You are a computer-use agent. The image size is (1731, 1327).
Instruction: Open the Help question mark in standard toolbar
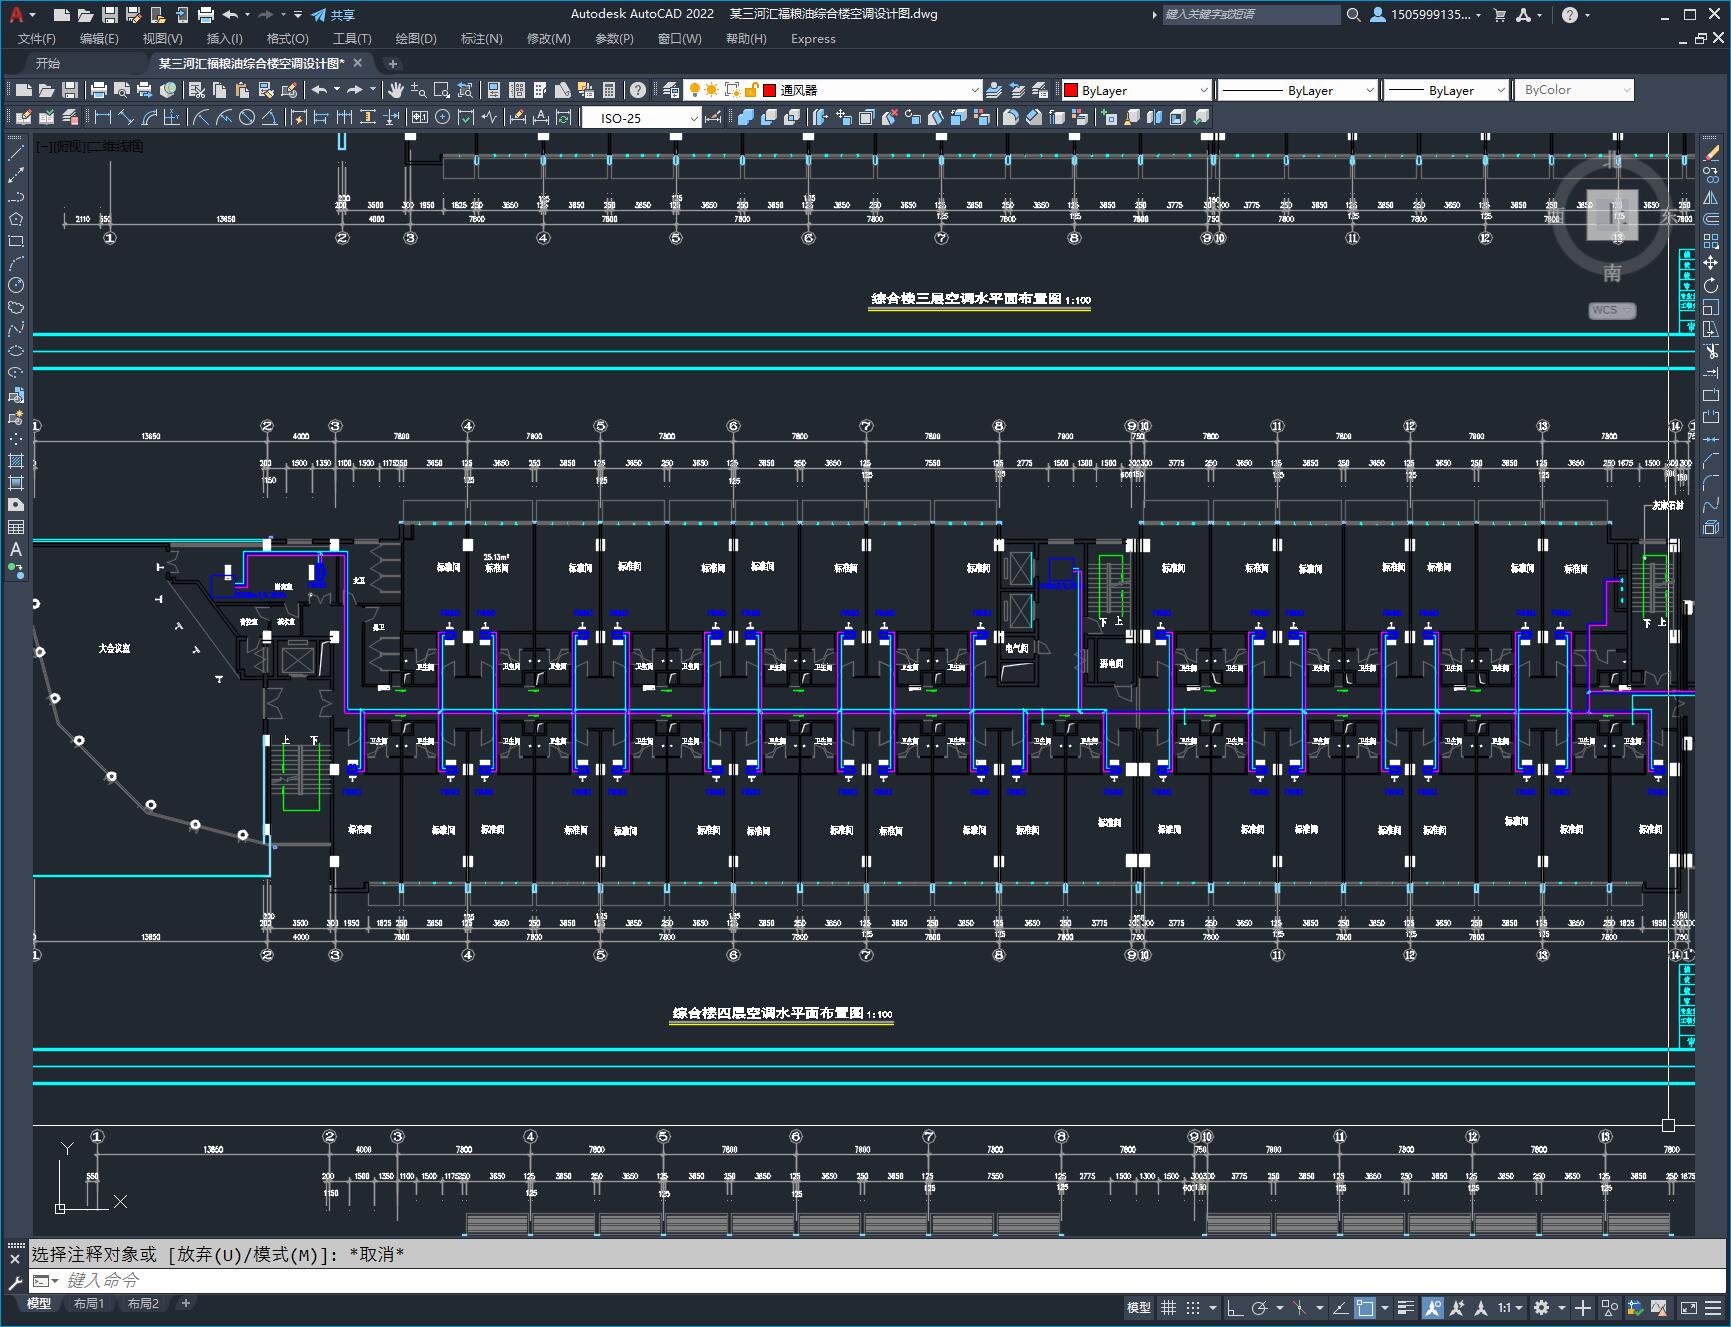637,90
